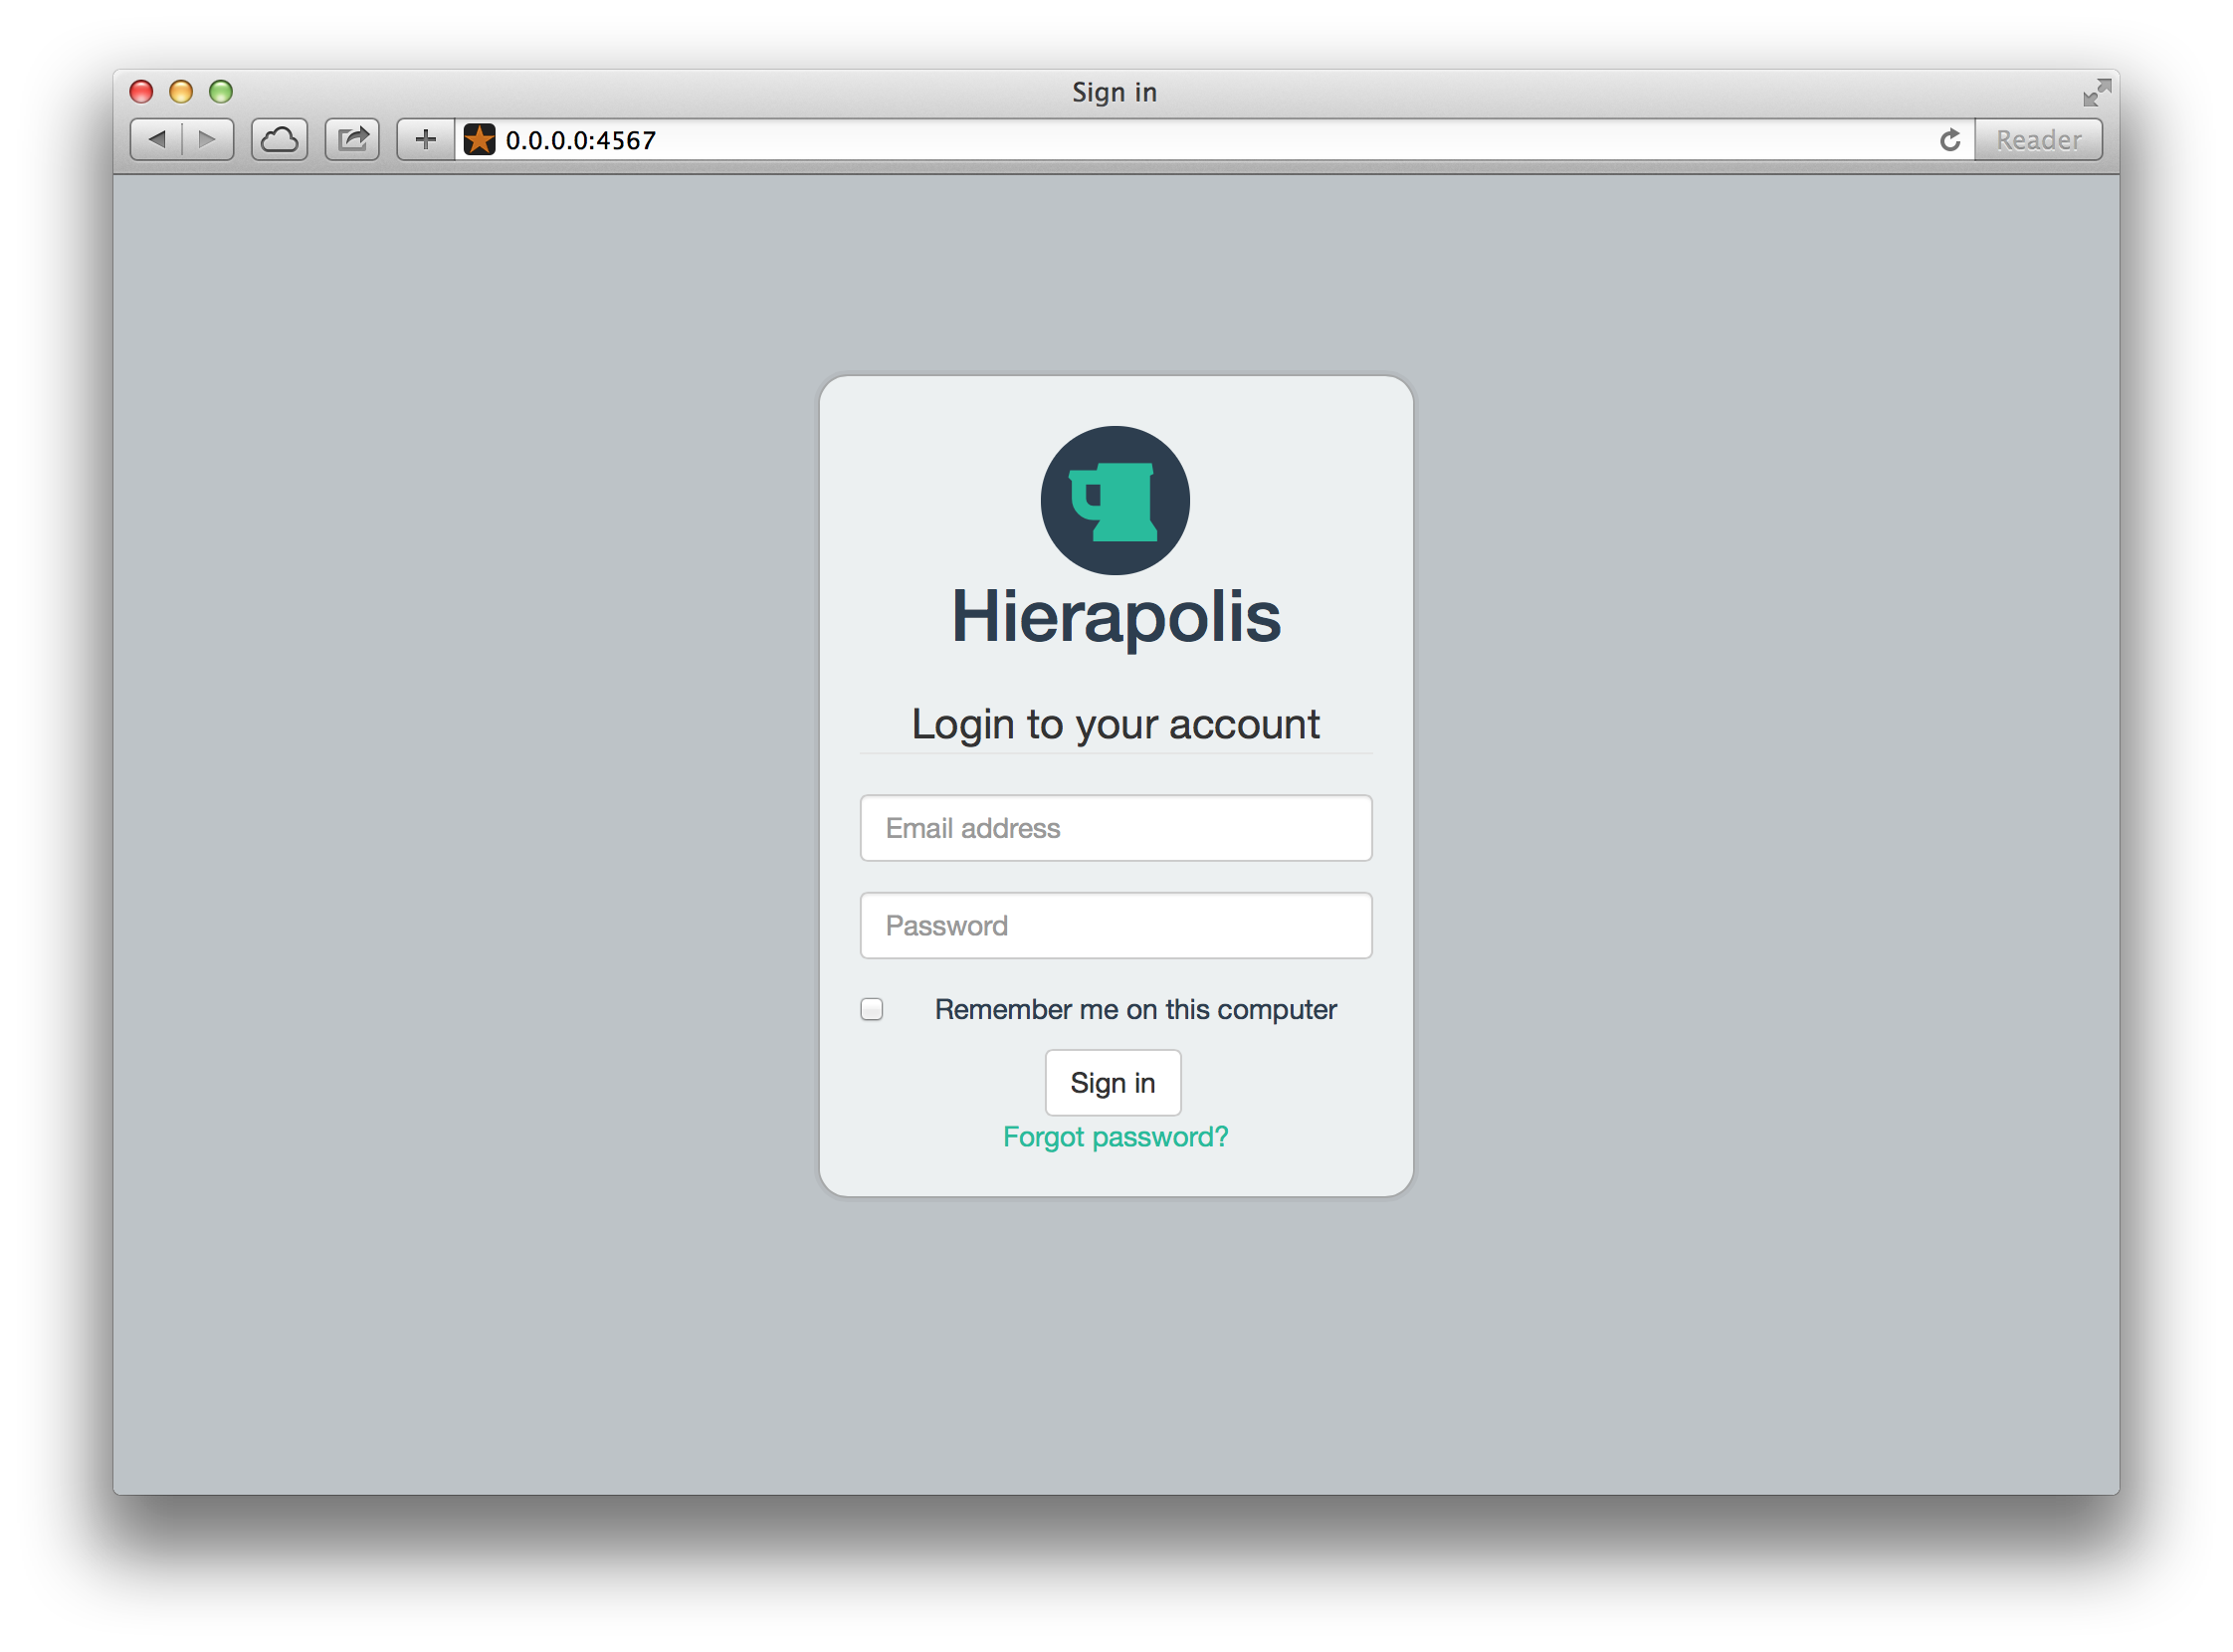Enter full screen with the corner arrows icon
Image resolution: width=2233 pixels, height=1652 pixels.
point(2096,92)
